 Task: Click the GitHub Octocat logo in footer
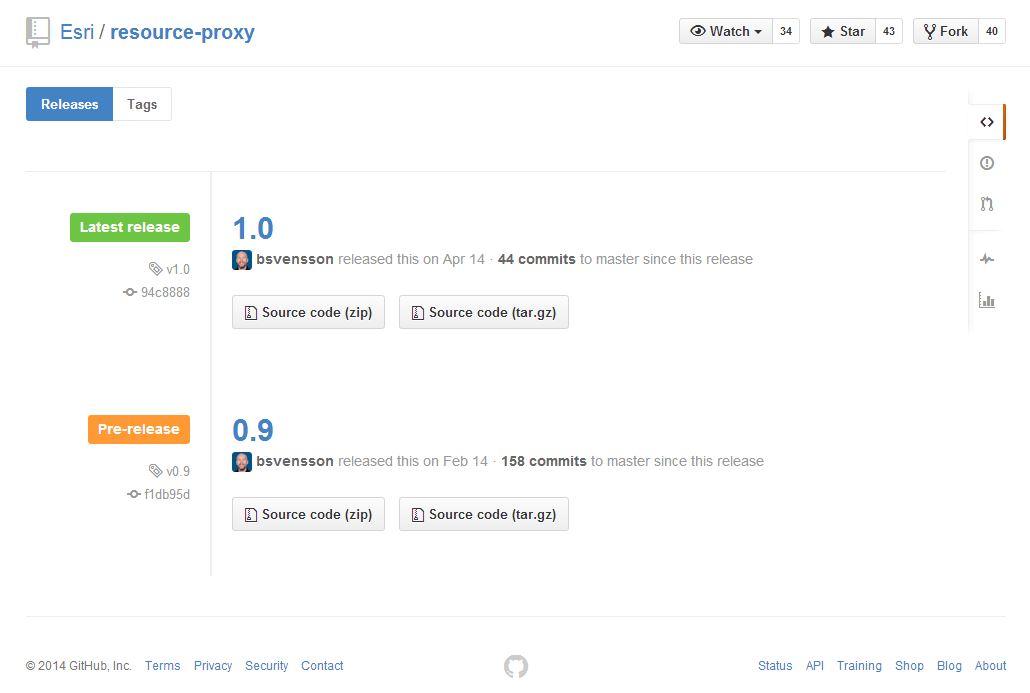pos(516,666)
